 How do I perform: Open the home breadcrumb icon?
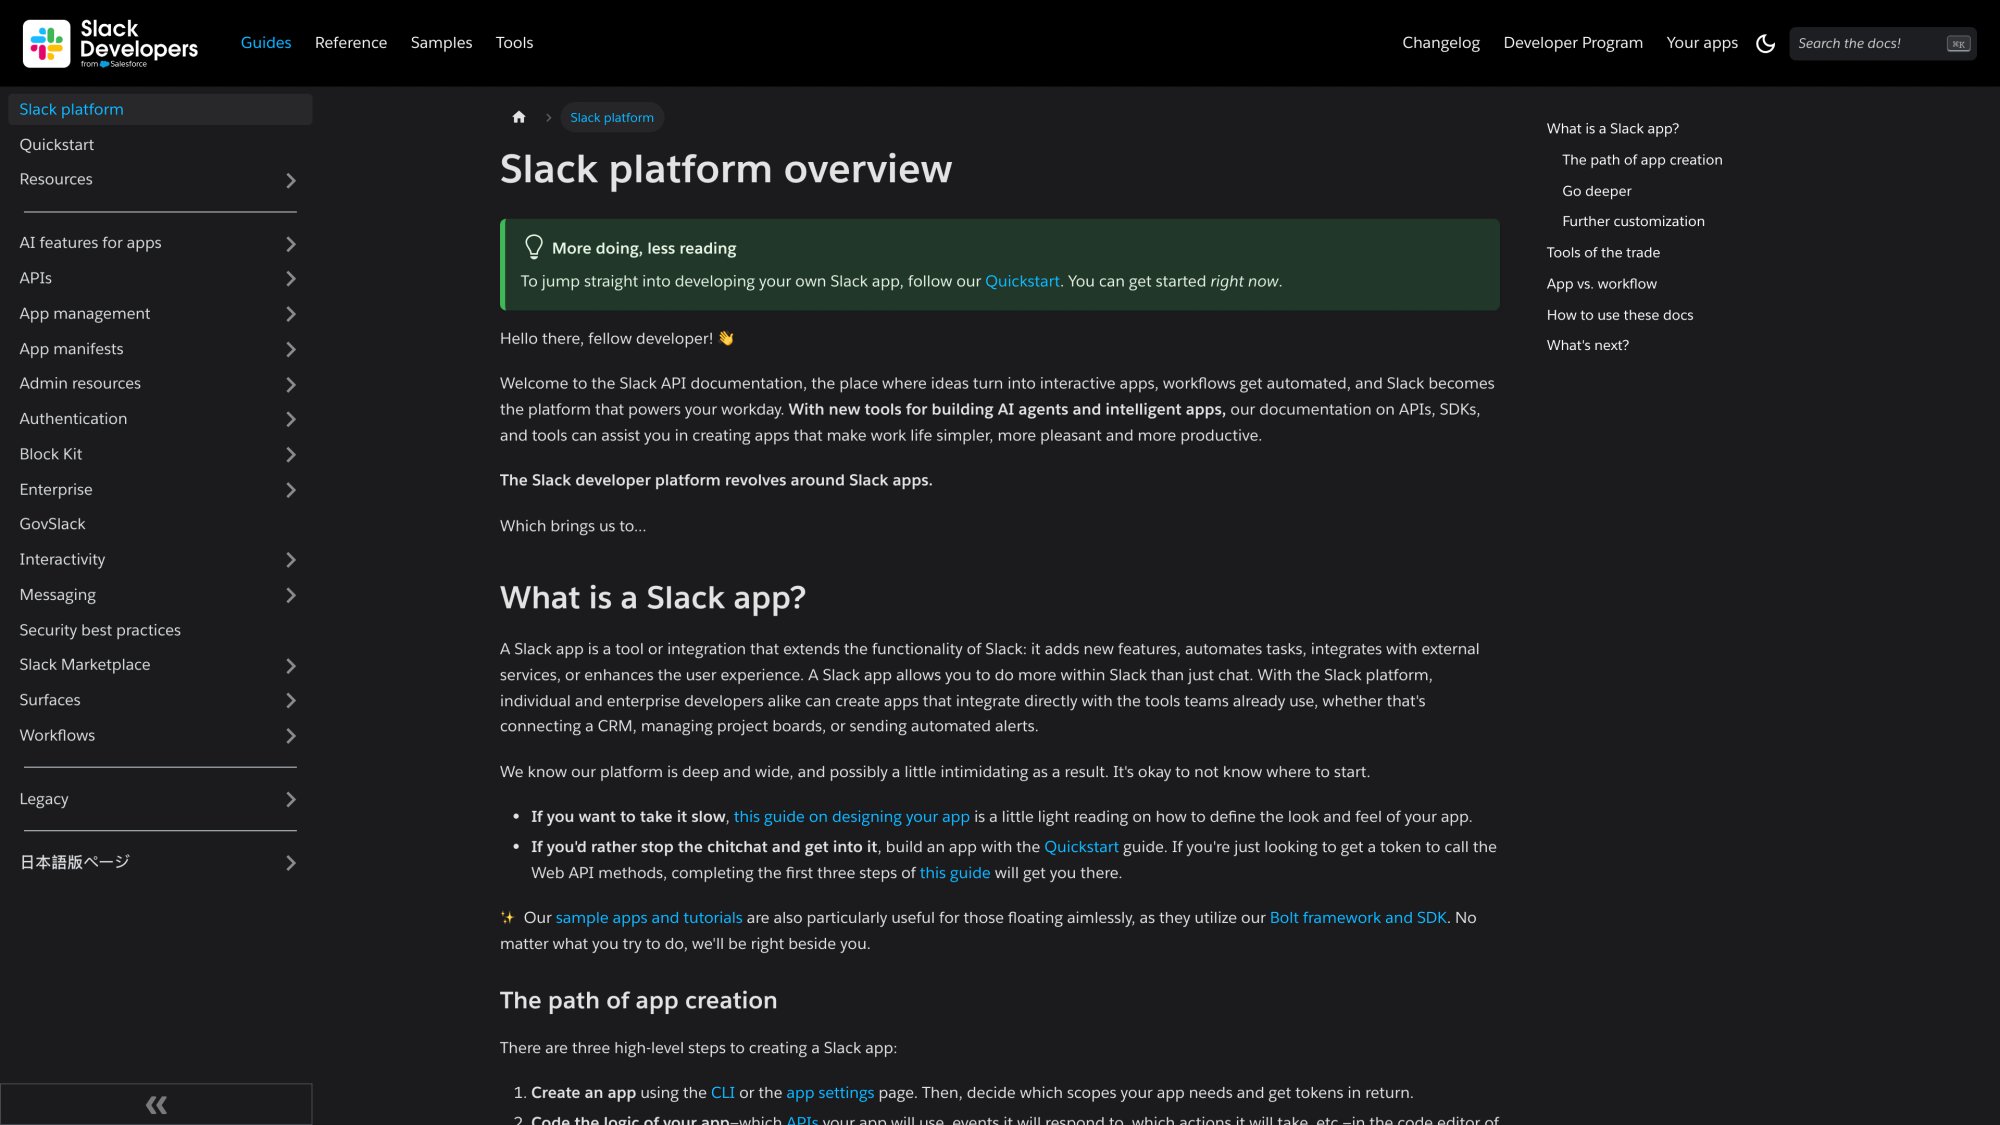point(519,117)
